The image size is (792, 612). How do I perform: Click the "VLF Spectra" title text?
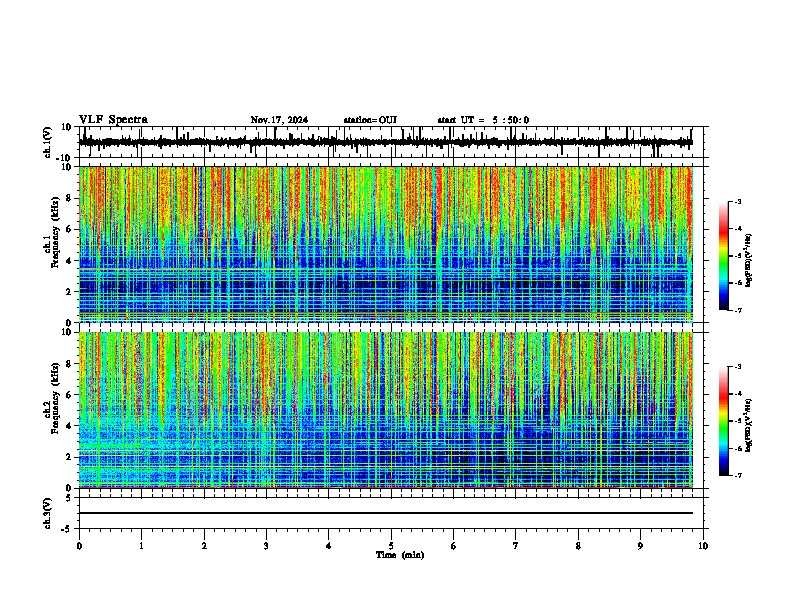point(113,120)
